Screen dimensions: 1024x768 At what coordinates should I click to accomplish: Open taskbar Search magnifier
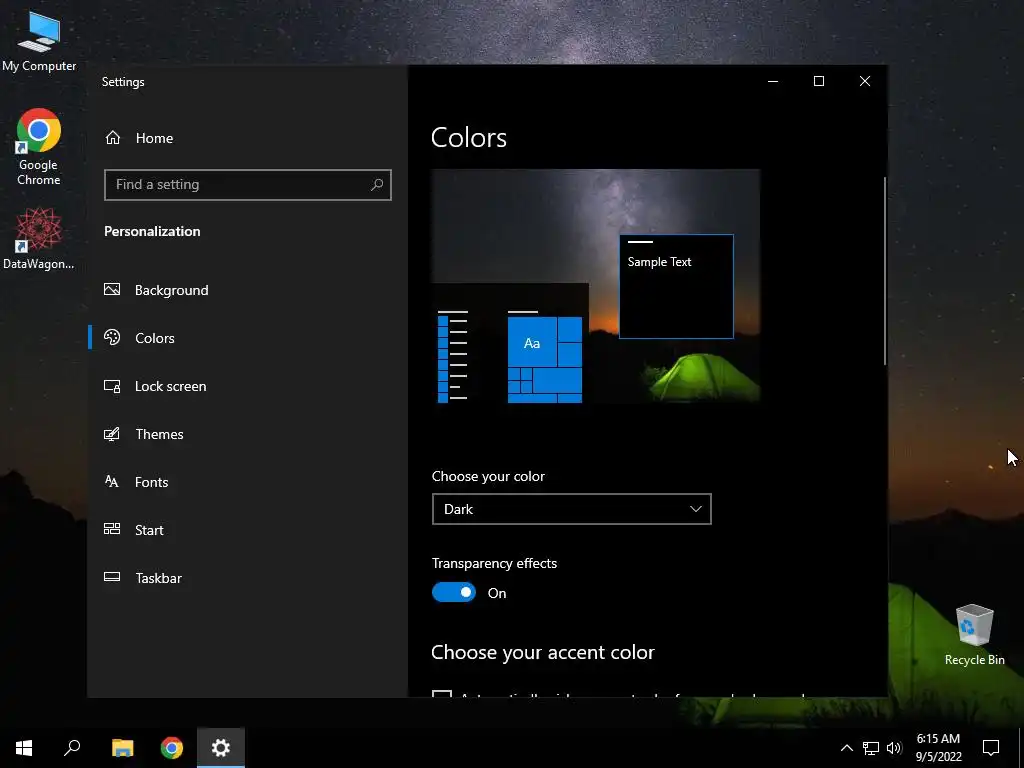point(72,748)
